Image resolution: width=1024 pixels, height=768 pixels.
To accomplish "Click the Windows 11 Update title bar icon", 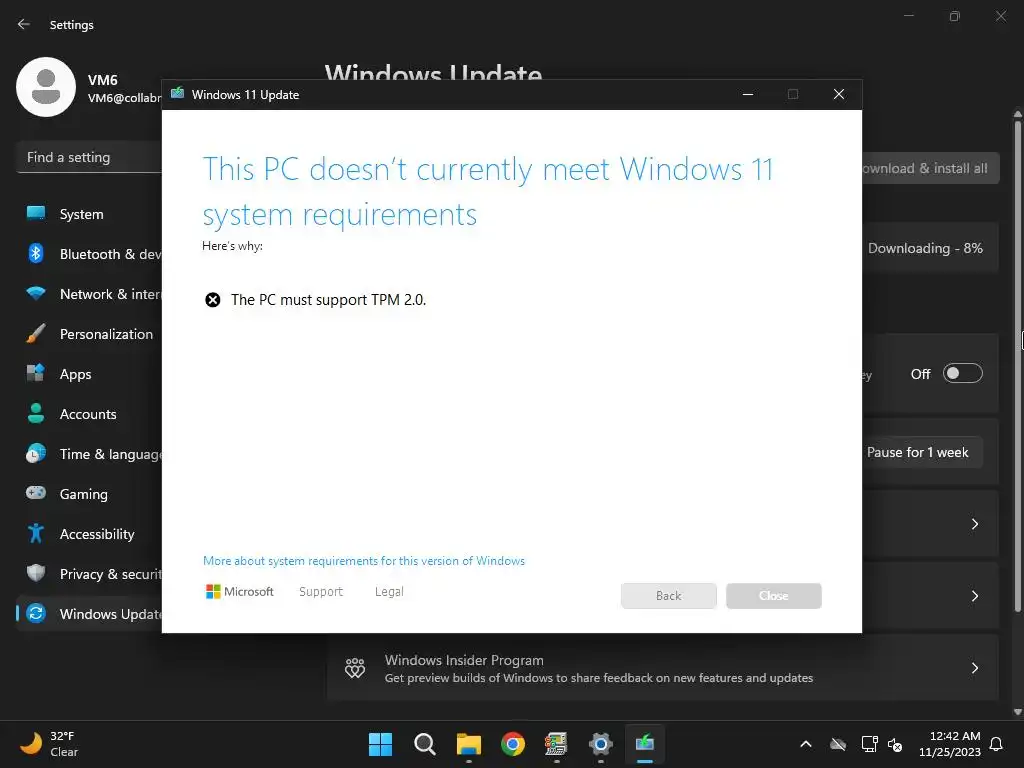I will click(x=177, y=93).
